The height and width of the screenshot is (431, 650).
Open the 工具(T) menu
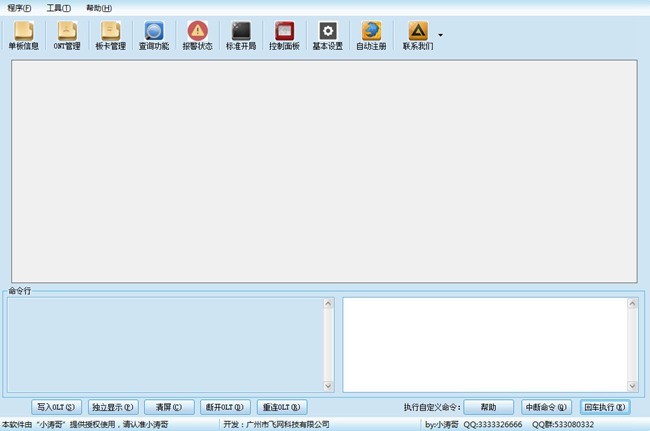click(x=58, y=8)
